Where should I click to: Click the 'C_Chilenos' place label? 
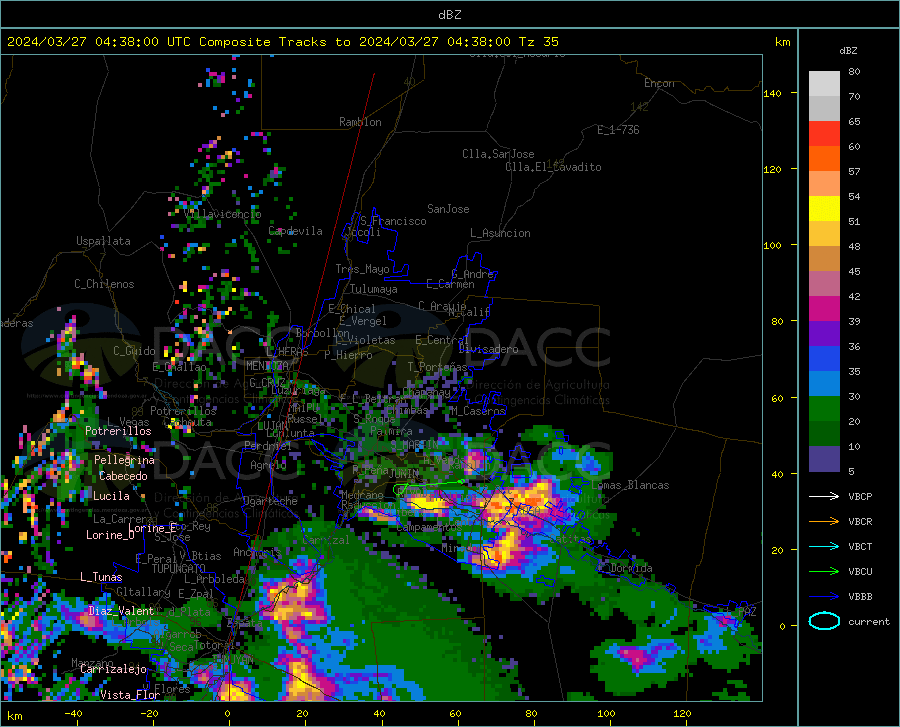(104, 284)
